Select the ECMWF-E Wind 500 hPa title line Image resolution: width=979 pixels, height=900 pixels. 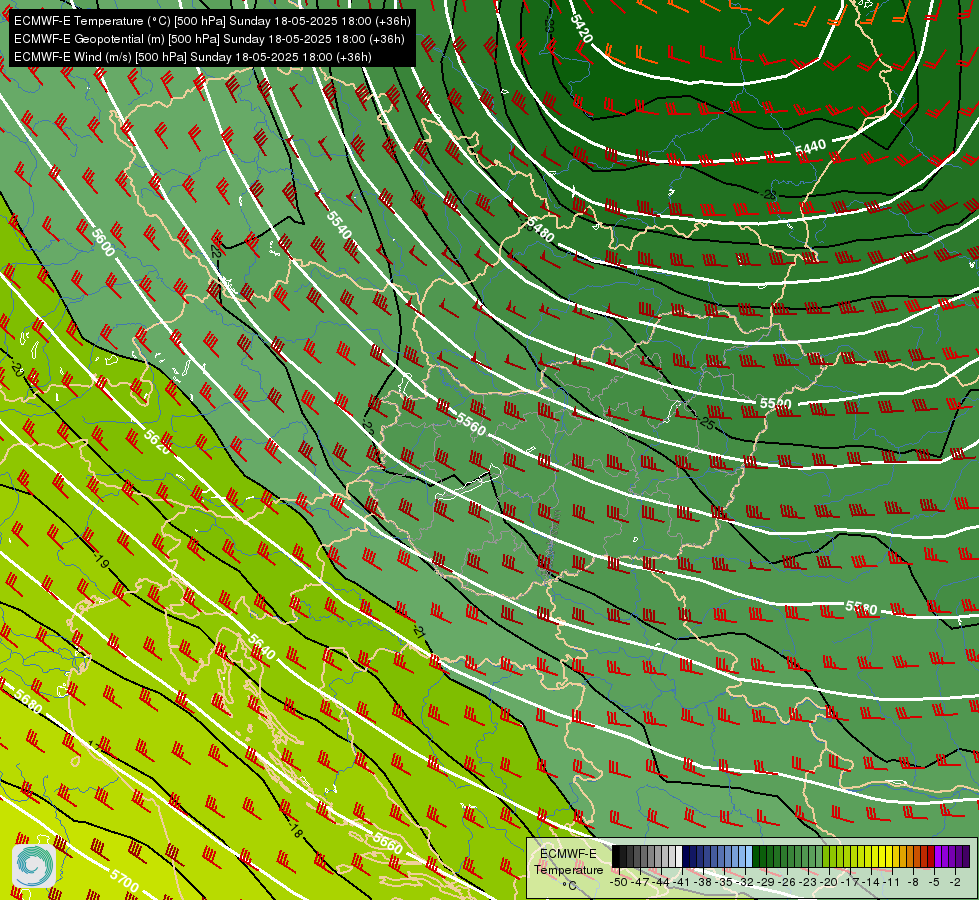(x=193, y=57)
